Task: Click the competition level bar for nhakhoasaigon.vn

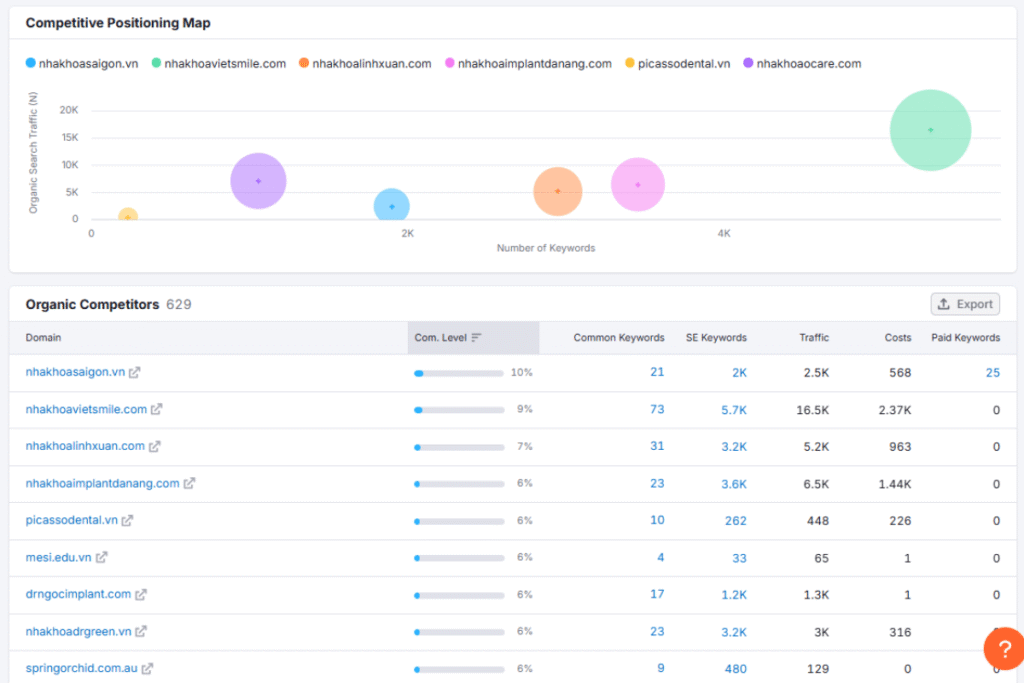Action: pos(458,372)
